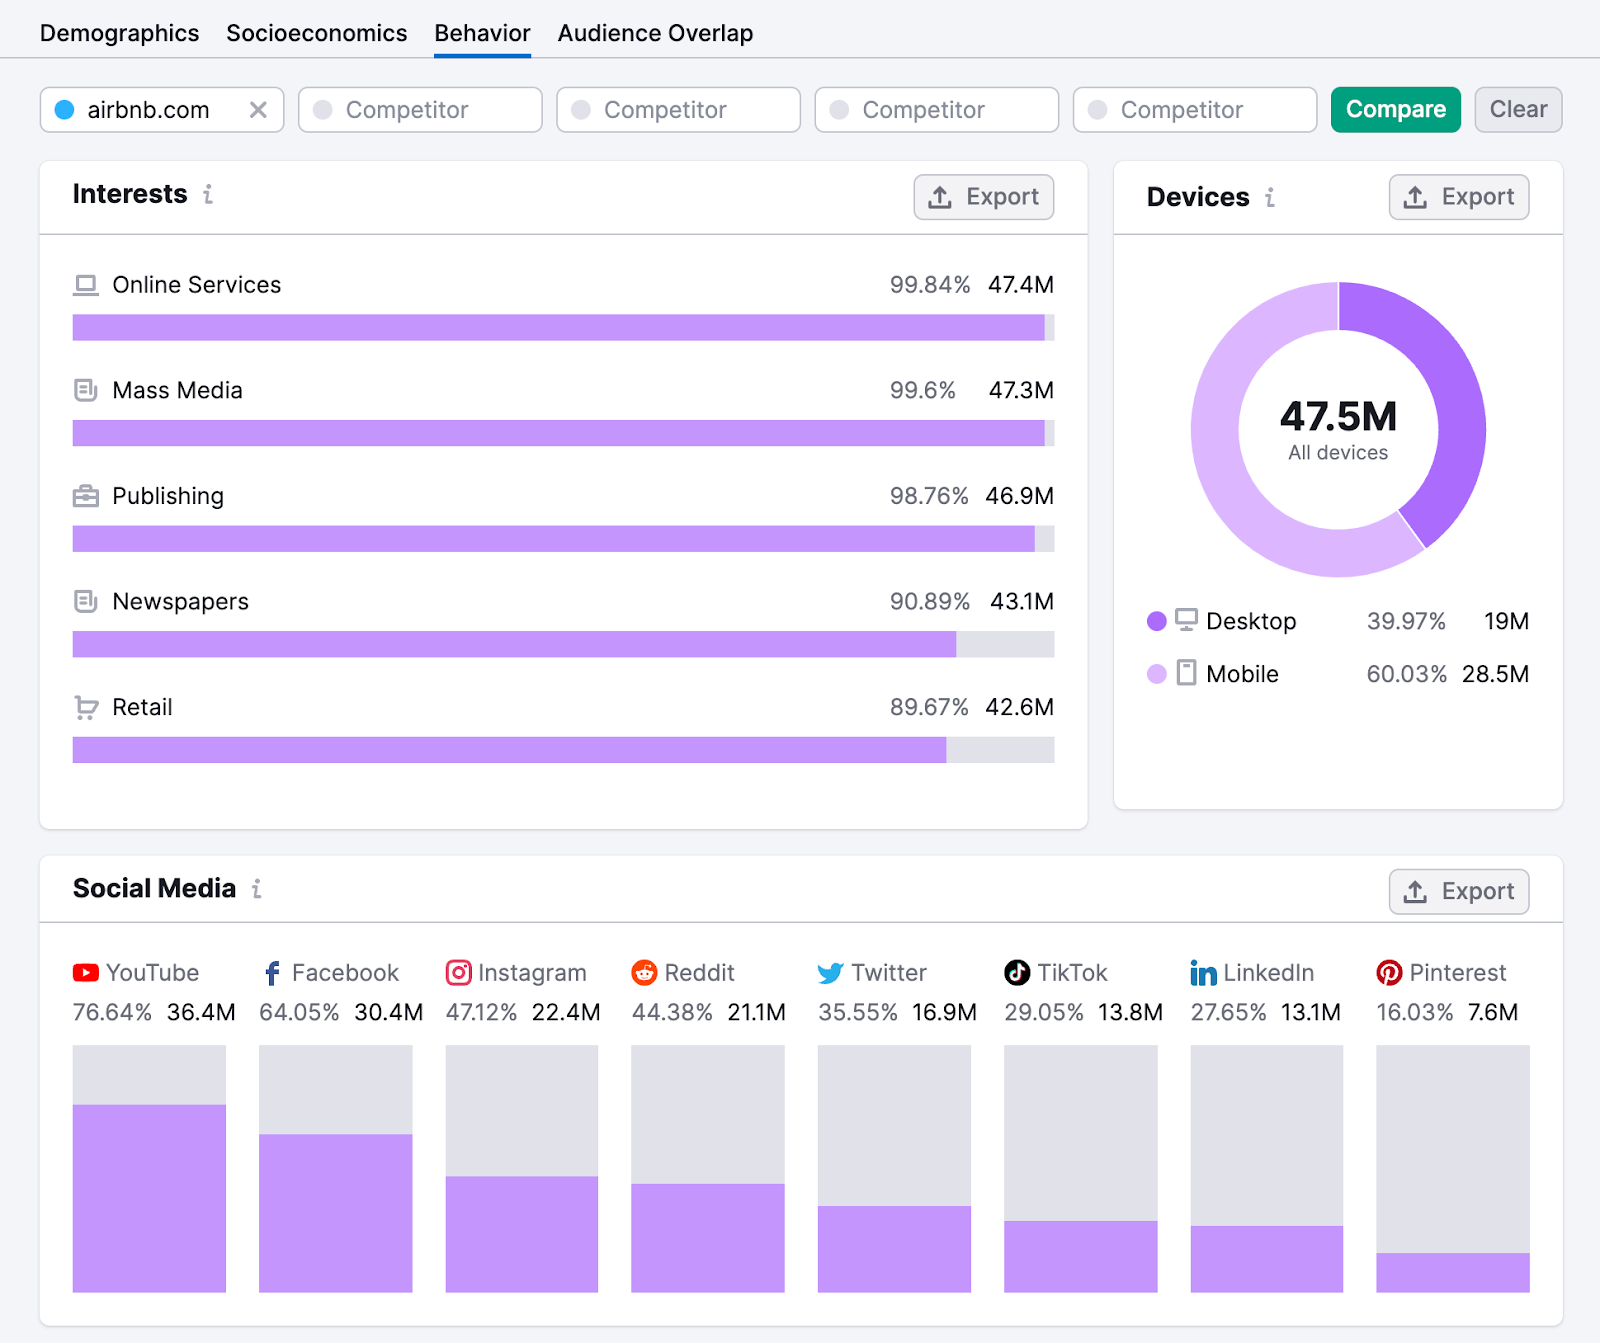The height and width of the screenshot is (1343, 1600).
Task: Export the Social Media data
Action: click(x=1459, y=891)
